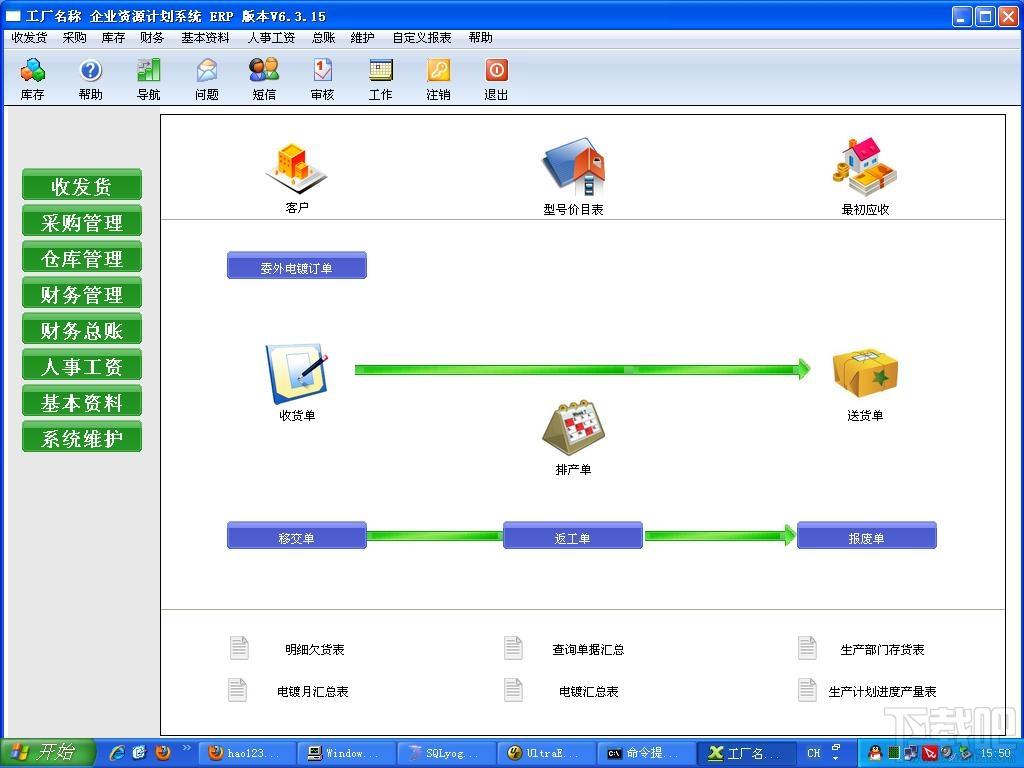This screenshot has width=1024, height=768.
Task: Launch Internet Explorer from quick launch bar
Action: [x=118, y=753]
